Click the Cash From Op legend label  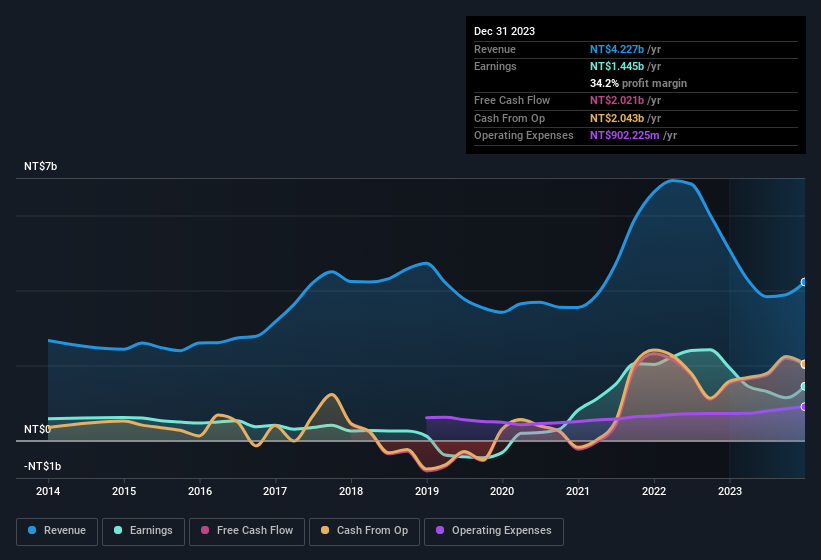click(x=364, y=531)
